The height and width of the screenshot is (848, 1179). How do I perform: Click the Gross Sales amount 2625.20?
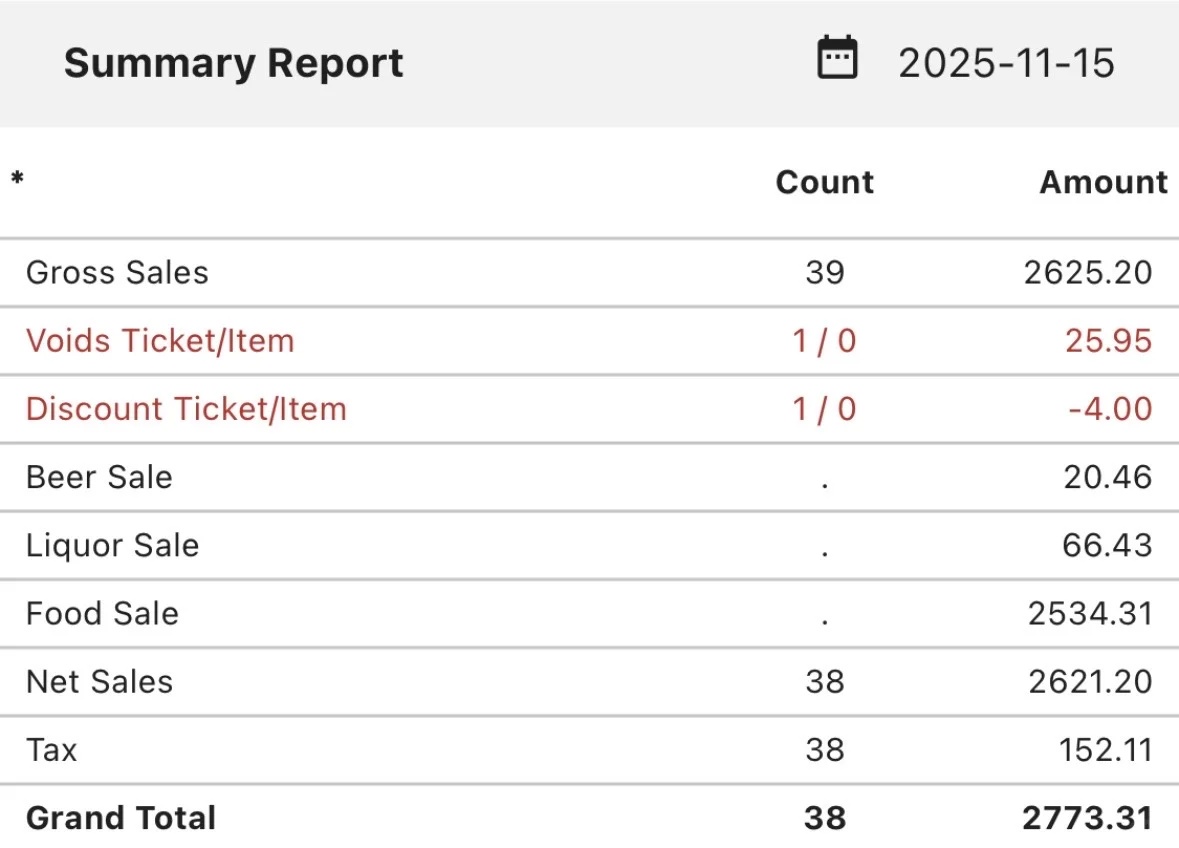pyautogui.click(x=1087, y=273)
